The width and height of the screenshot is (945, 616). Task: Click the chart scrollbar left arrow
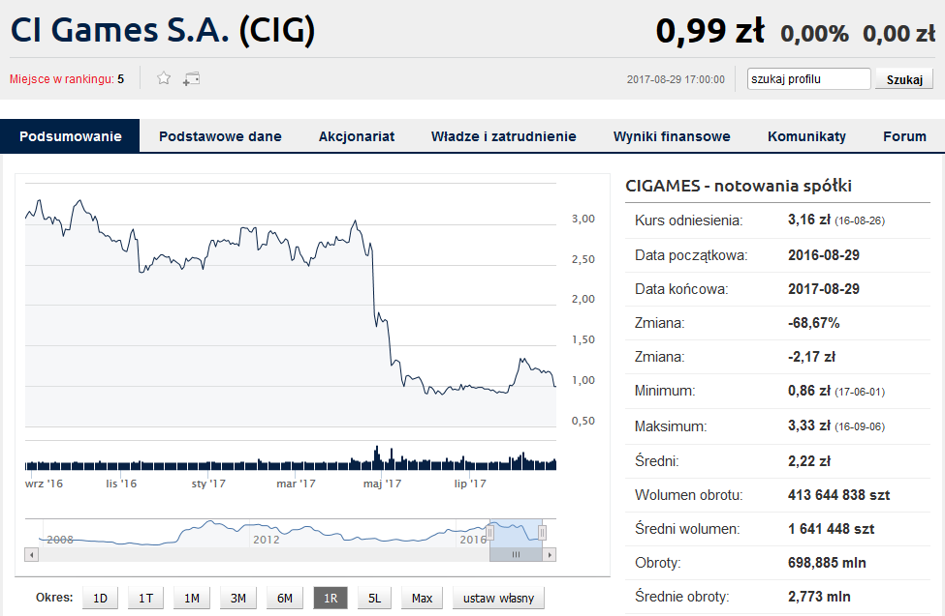(x=31, y=555)
